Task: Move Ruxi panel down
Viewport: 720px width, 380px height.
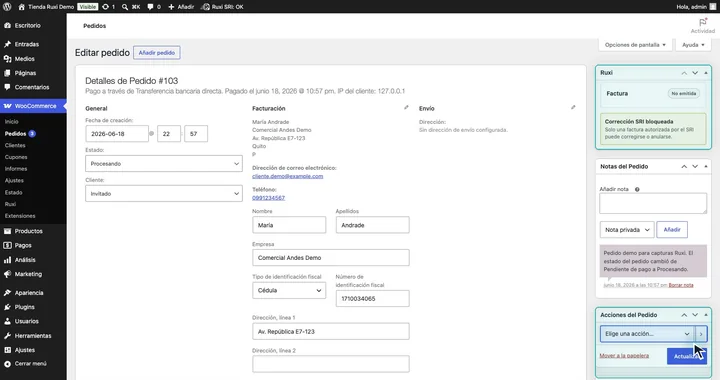Action: point(695,73)
